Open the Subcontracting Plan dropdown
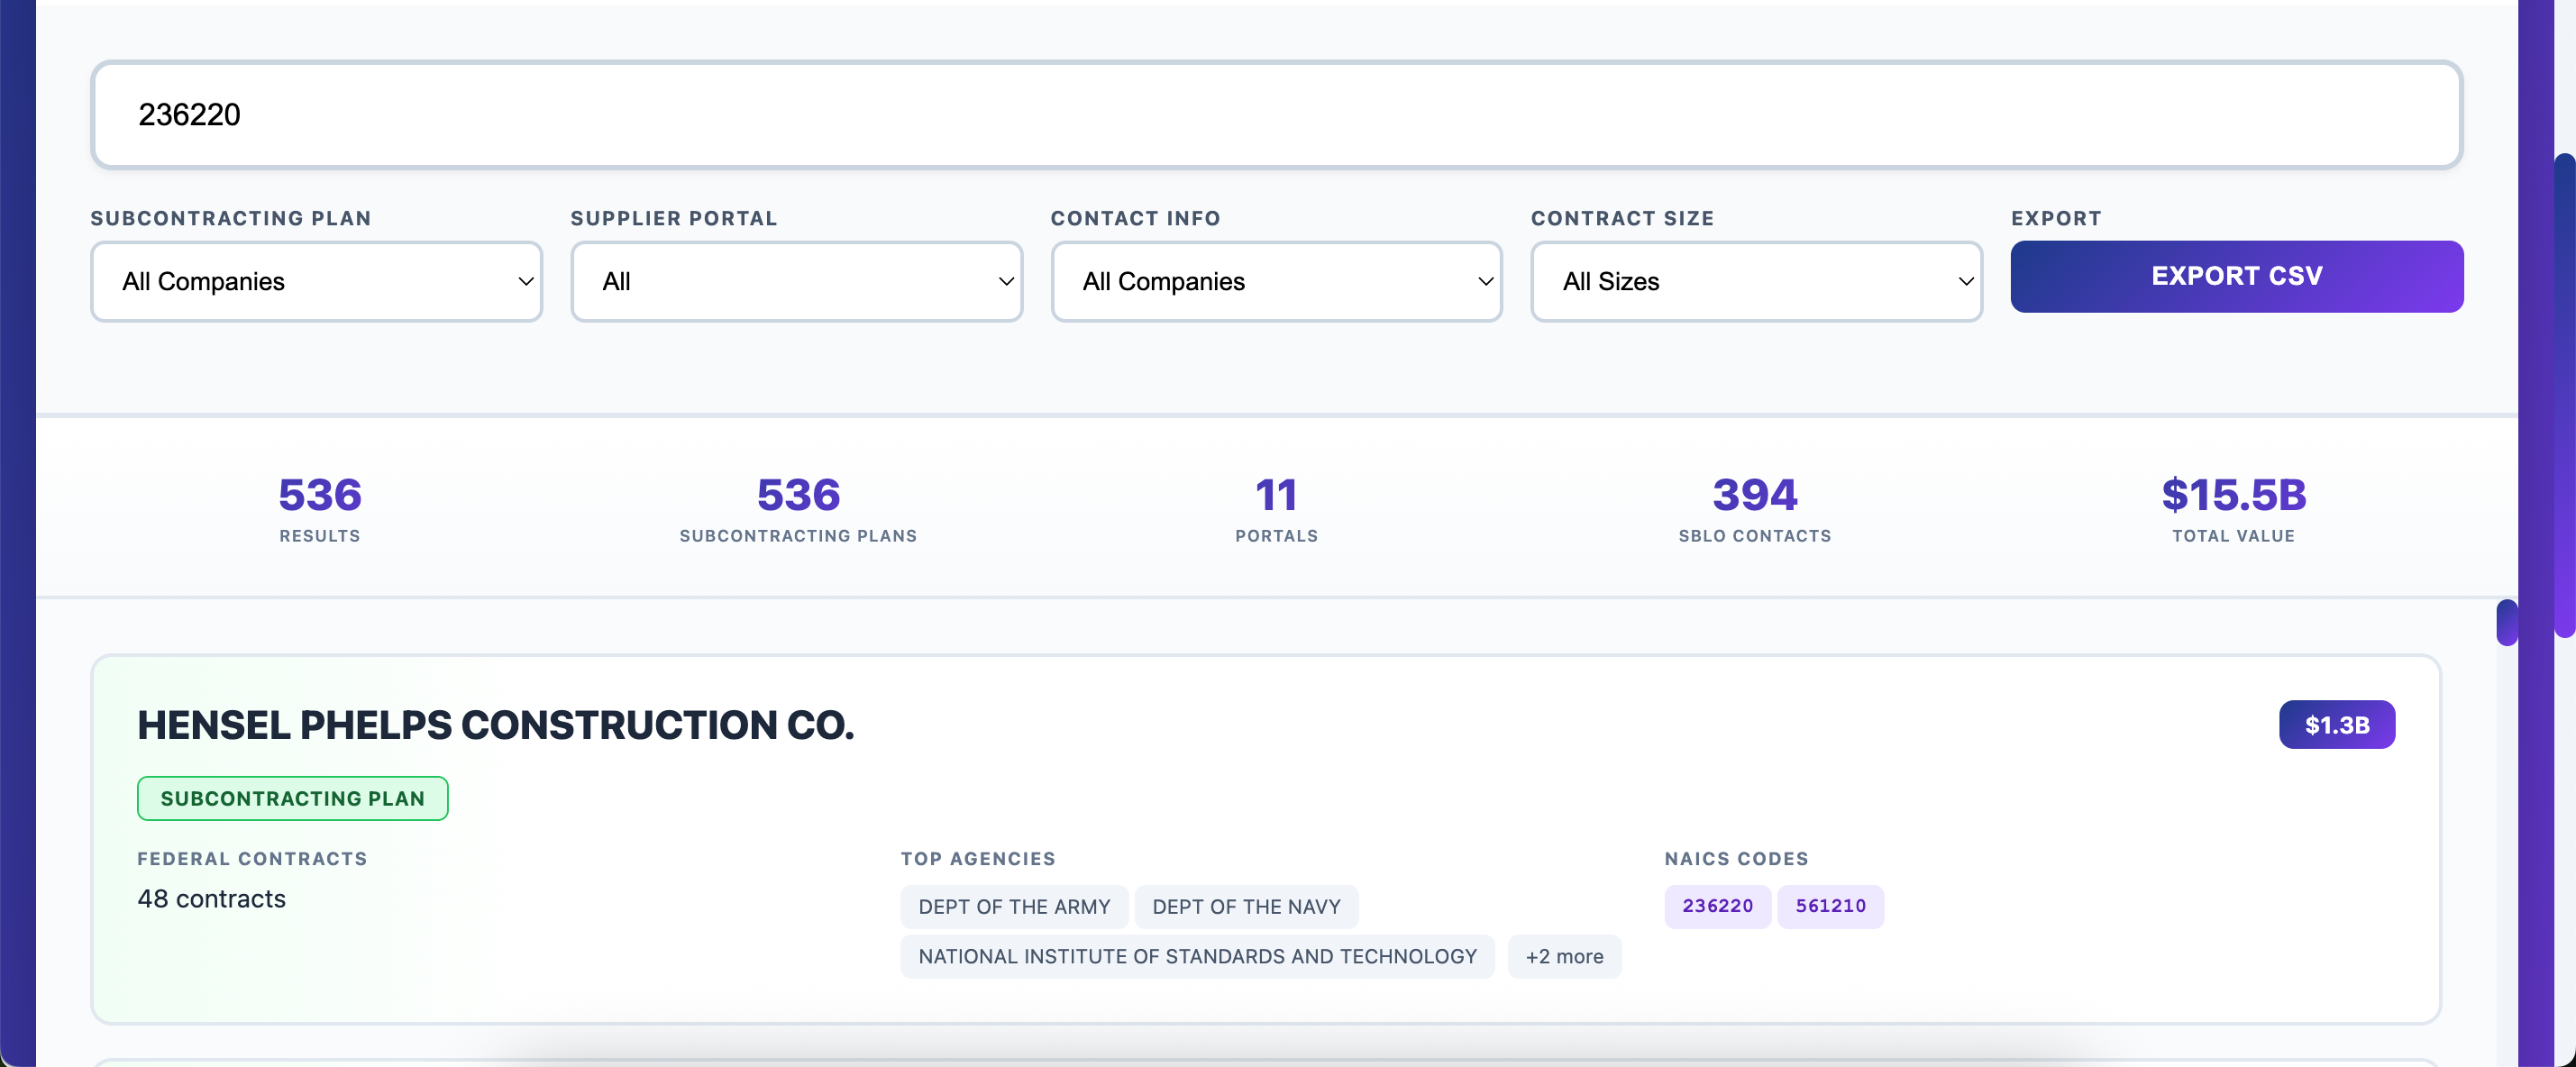The image size is (2576, 1067). point(316,282)
